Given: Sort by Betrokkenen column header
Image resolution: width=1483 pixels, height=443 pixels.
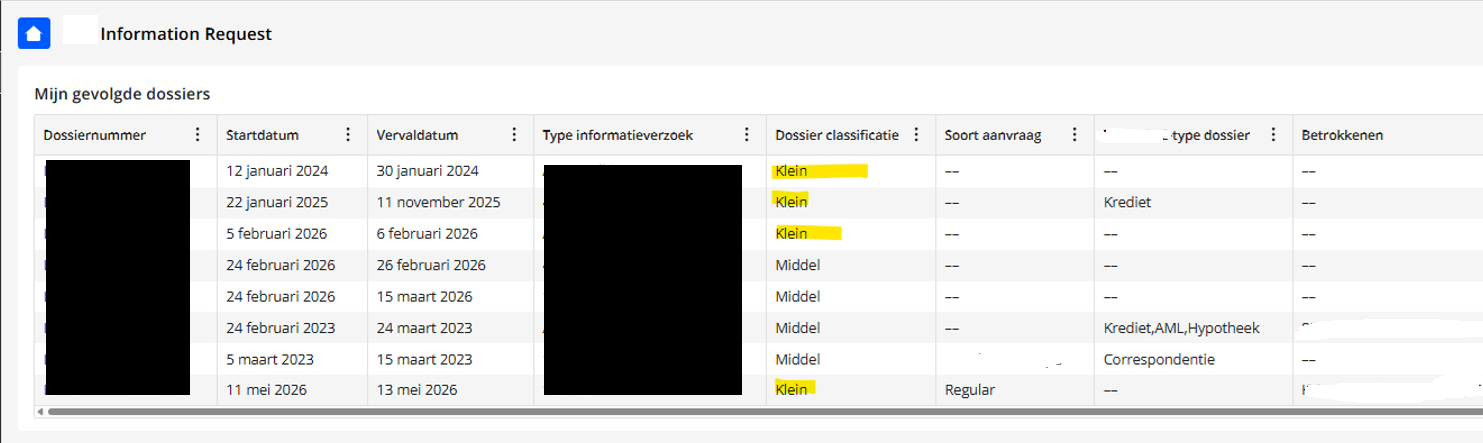Looking at the screenshot, I should (1342, 135).
